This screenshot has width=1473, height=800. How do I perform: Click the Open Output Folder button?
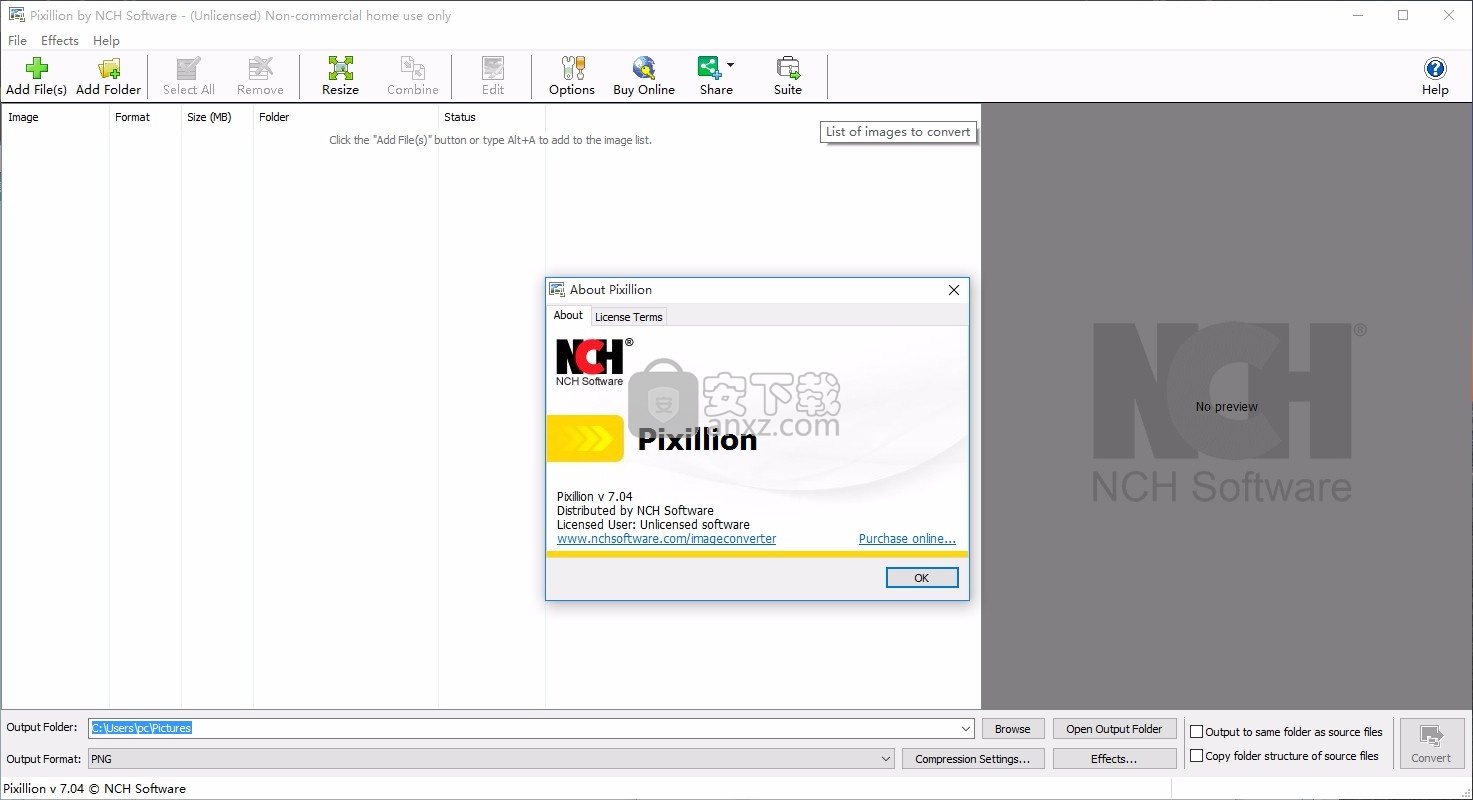(x=1114, y=729)
